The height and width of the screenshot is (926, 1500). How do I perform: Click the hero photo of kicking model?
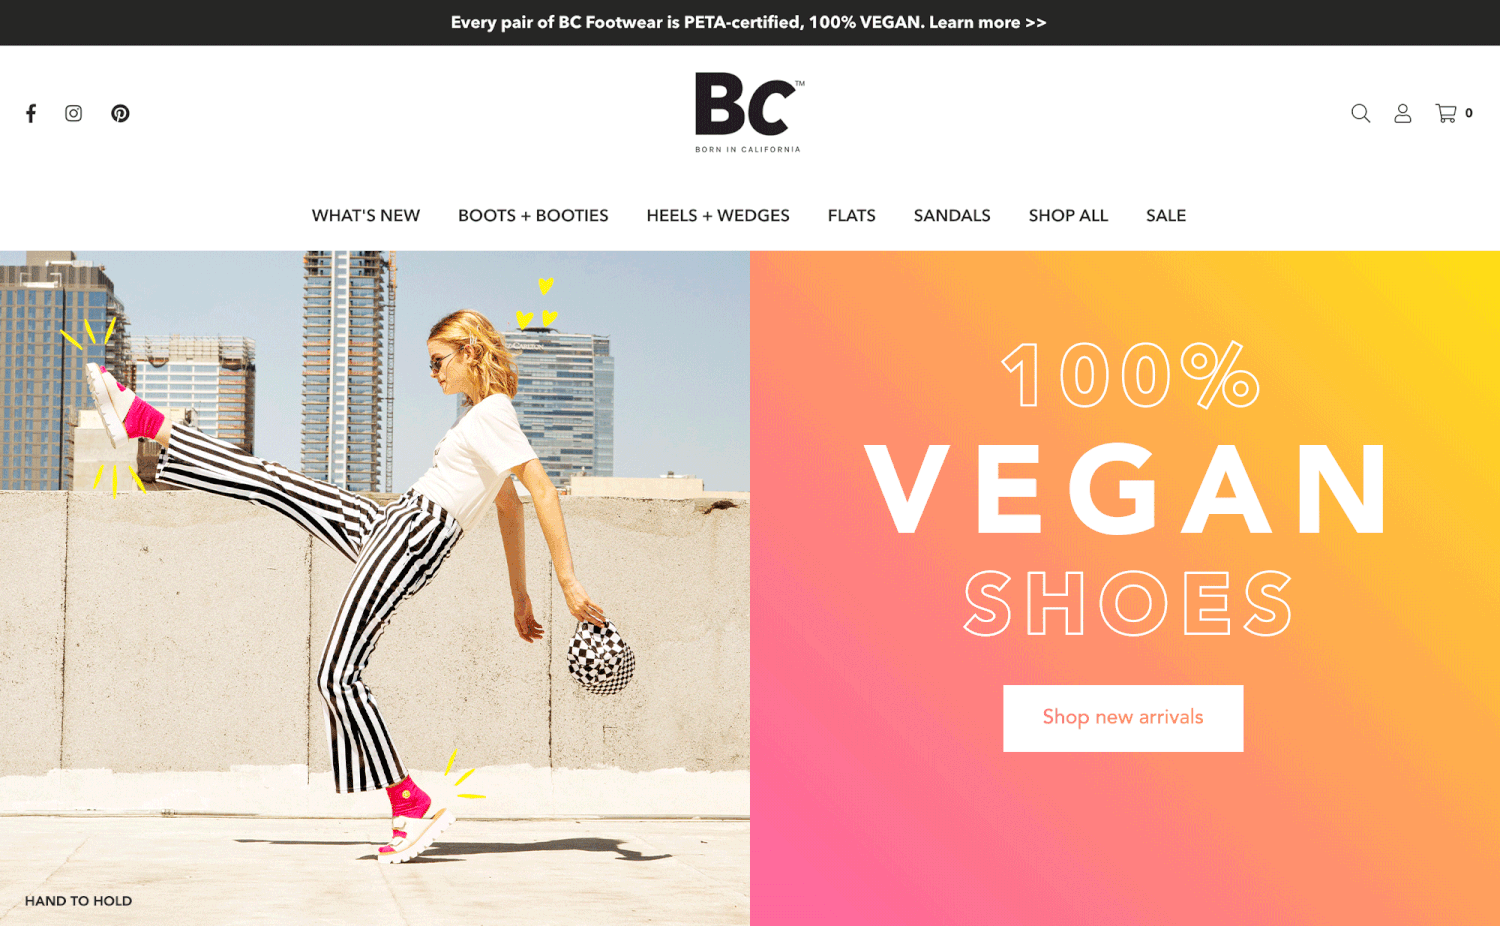[x=375, y=588]
